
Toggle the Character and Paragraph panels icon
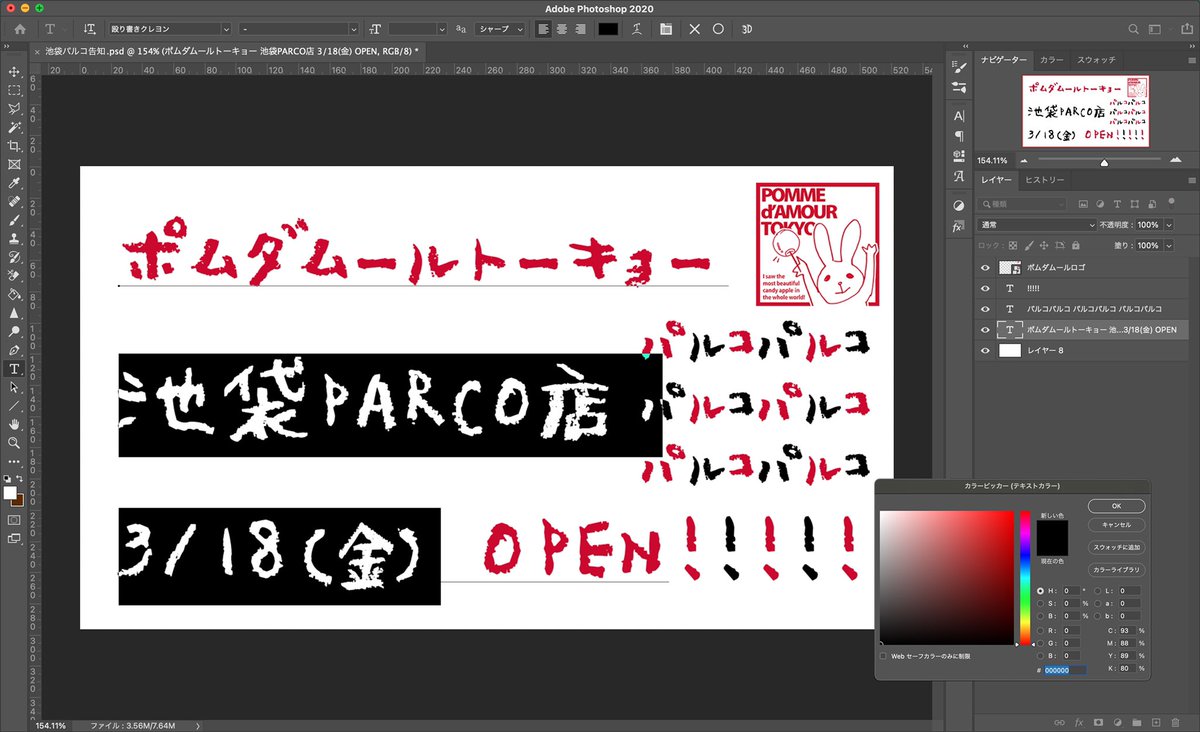tap(665, 29)
